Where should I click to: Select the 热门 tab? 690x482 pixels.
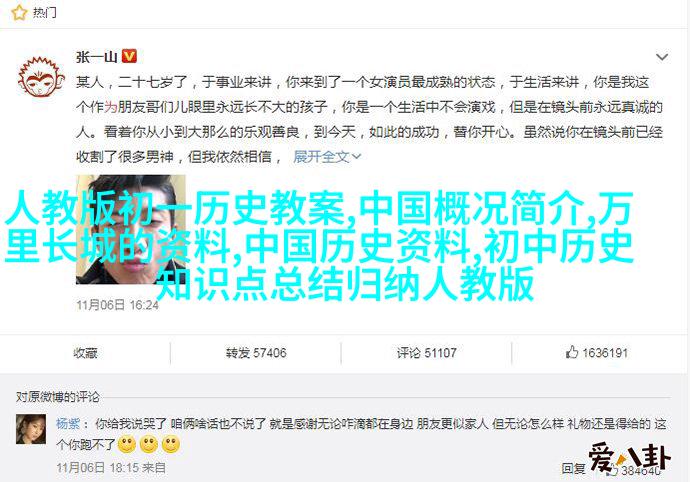(x=44, y=12)
